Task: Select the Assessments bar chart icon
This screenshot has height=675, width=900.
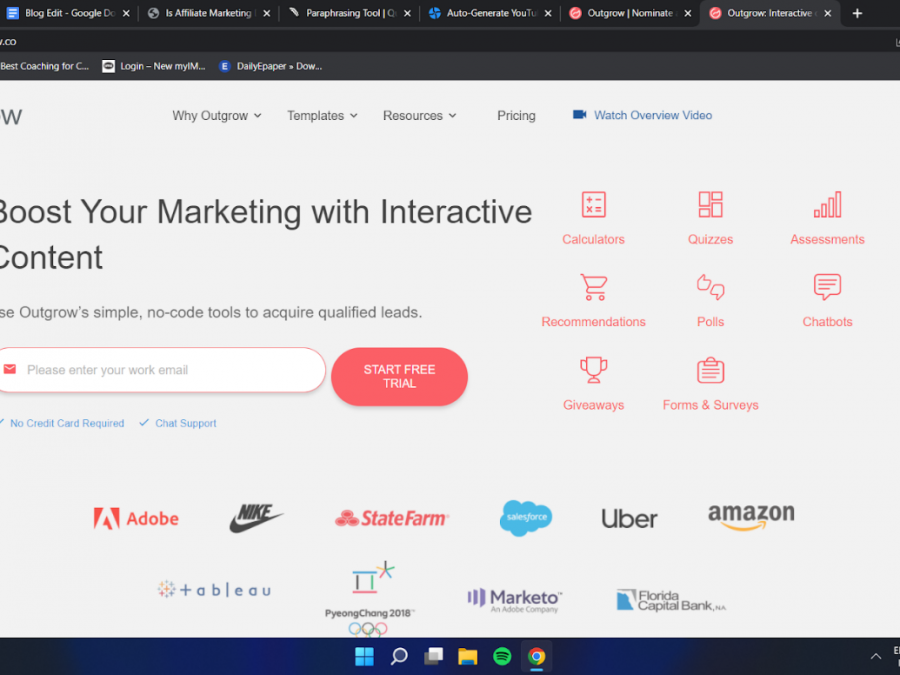Action: coord(827,205)
